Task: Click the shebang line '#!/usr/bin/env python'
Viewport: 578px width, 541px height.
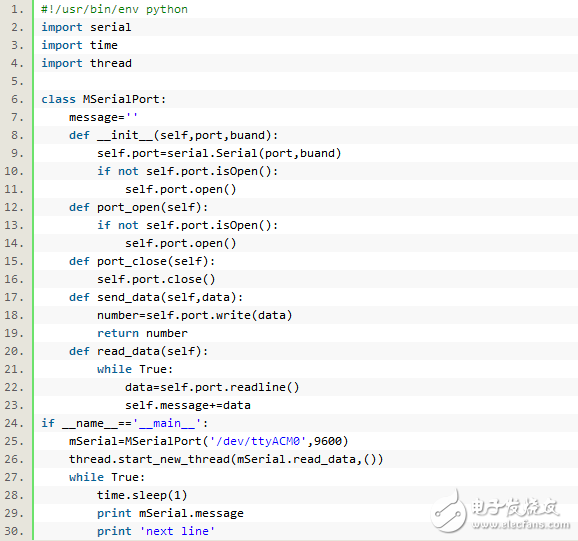Action: click(114, 9)
